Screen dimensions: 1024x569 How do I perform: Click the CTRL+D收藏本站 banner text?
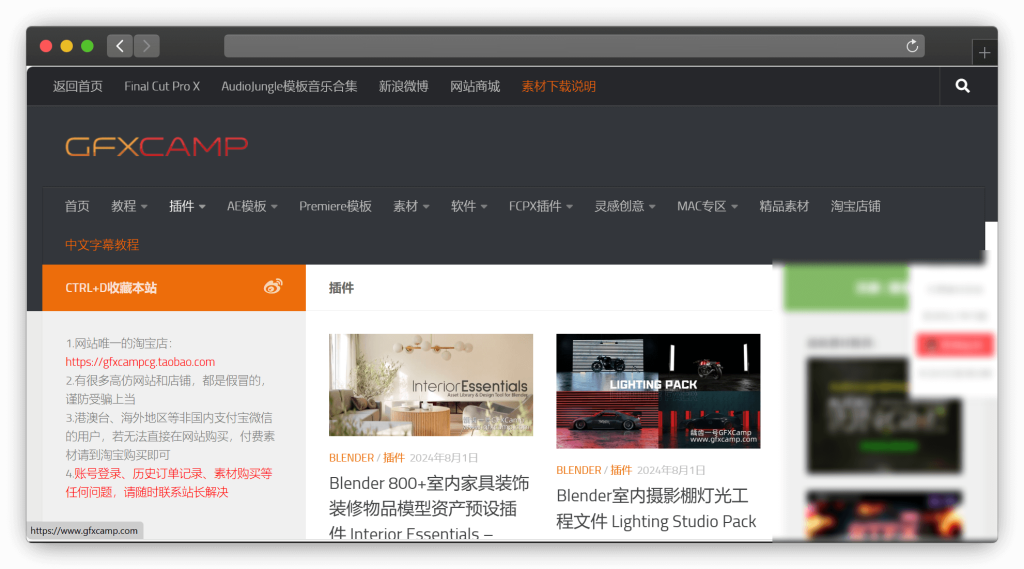[x=111, y=288]
